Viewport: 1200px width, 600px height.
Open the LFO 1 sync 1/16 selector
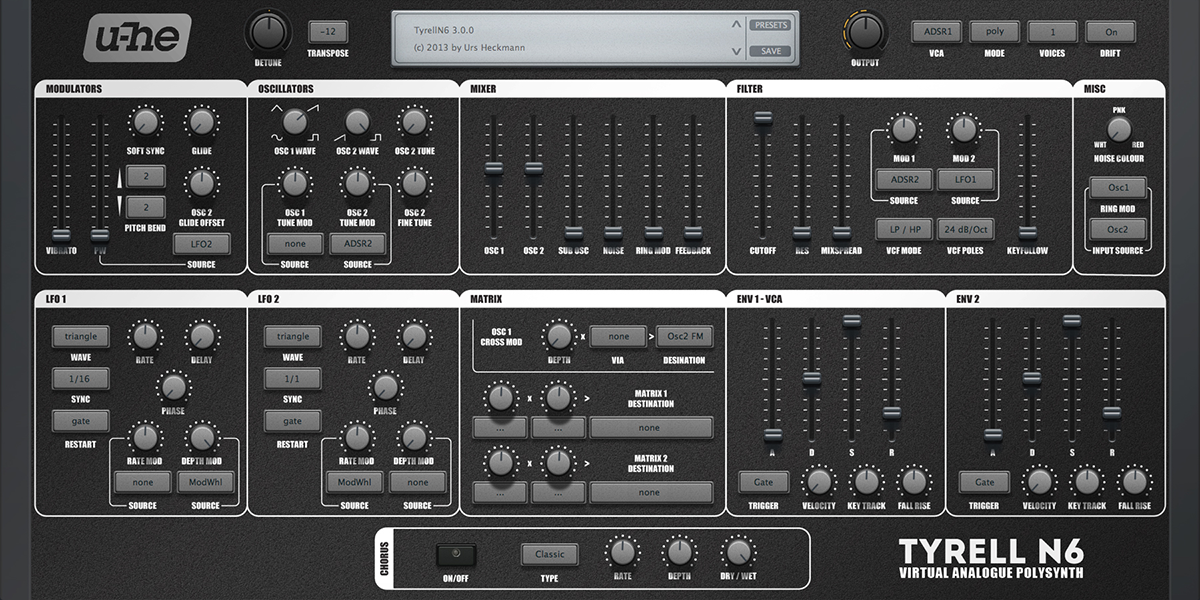coord(81,379)
